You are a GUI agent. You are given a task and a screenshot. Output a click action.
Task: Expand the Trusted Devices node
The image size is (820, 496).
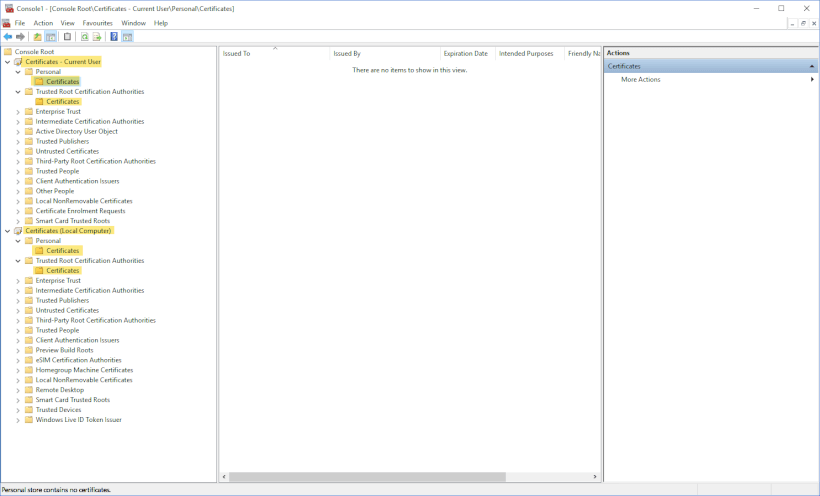tap(18, 410)
